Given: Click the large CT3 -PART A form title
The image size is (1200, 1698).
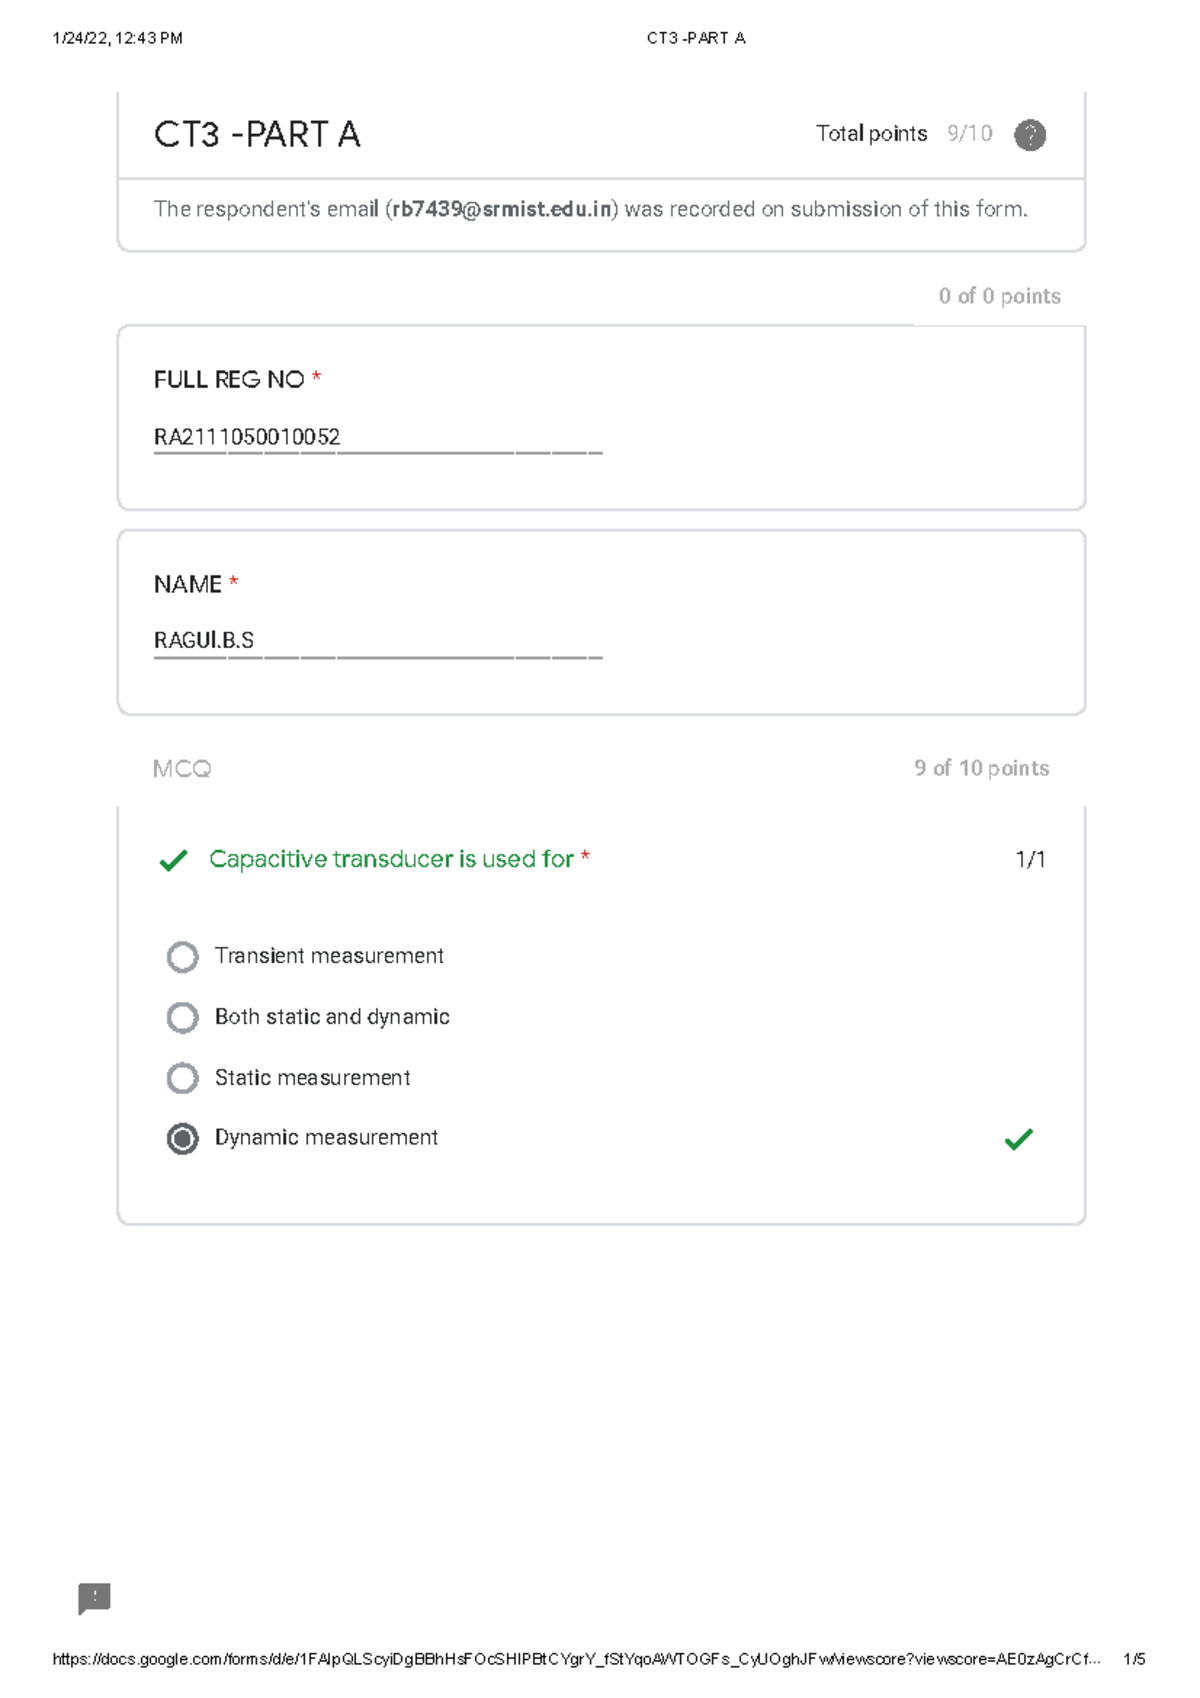Looking at the screenshot, I should click(257, 135).
